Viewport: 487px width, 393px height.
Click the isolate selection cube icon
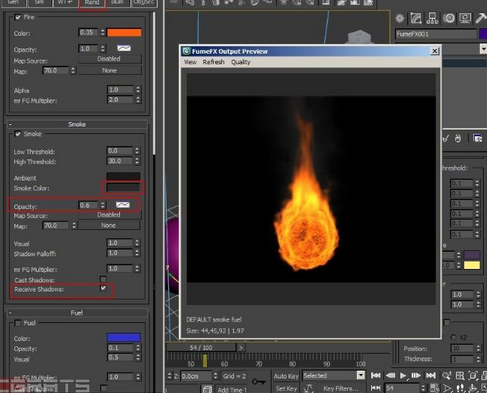(207, 389)
